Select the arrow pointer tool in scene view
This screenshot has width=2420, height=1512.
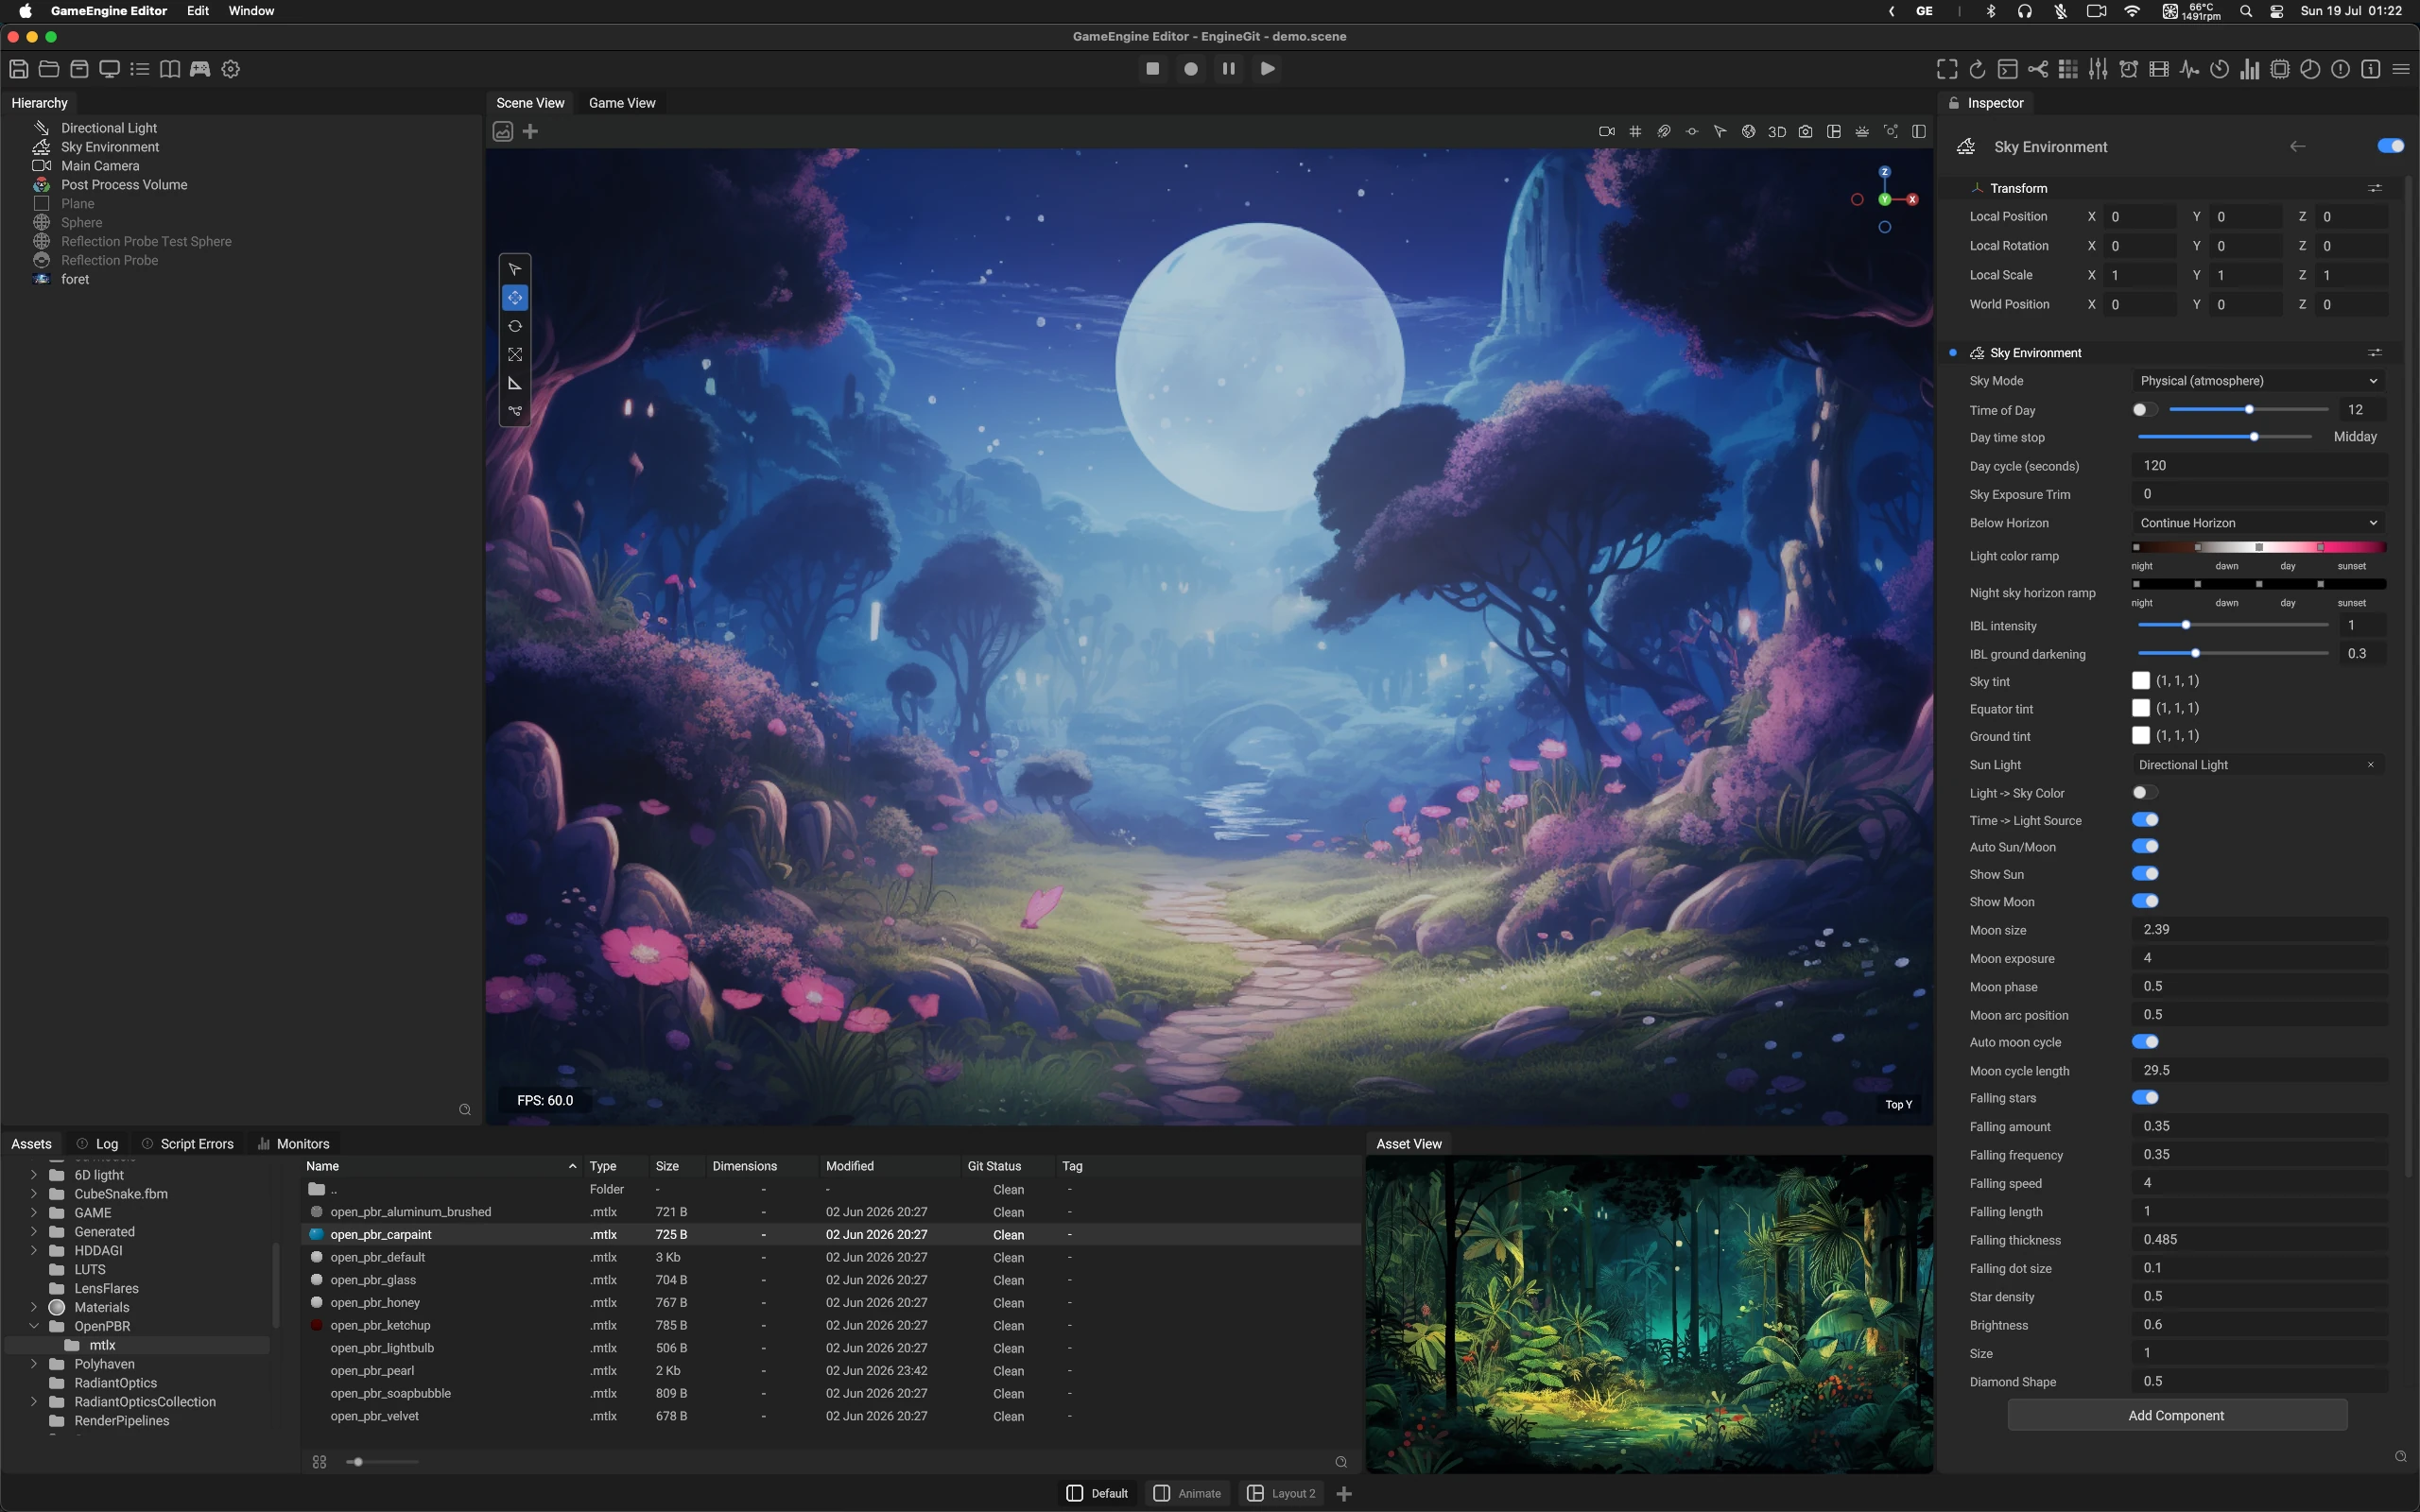pyautogui.click(x=515, y=269)
